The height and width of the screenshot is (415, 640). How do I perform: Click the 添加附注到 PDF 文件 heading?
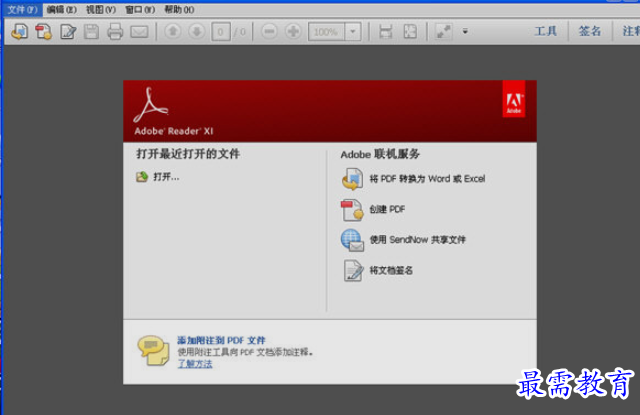(221, 340)
